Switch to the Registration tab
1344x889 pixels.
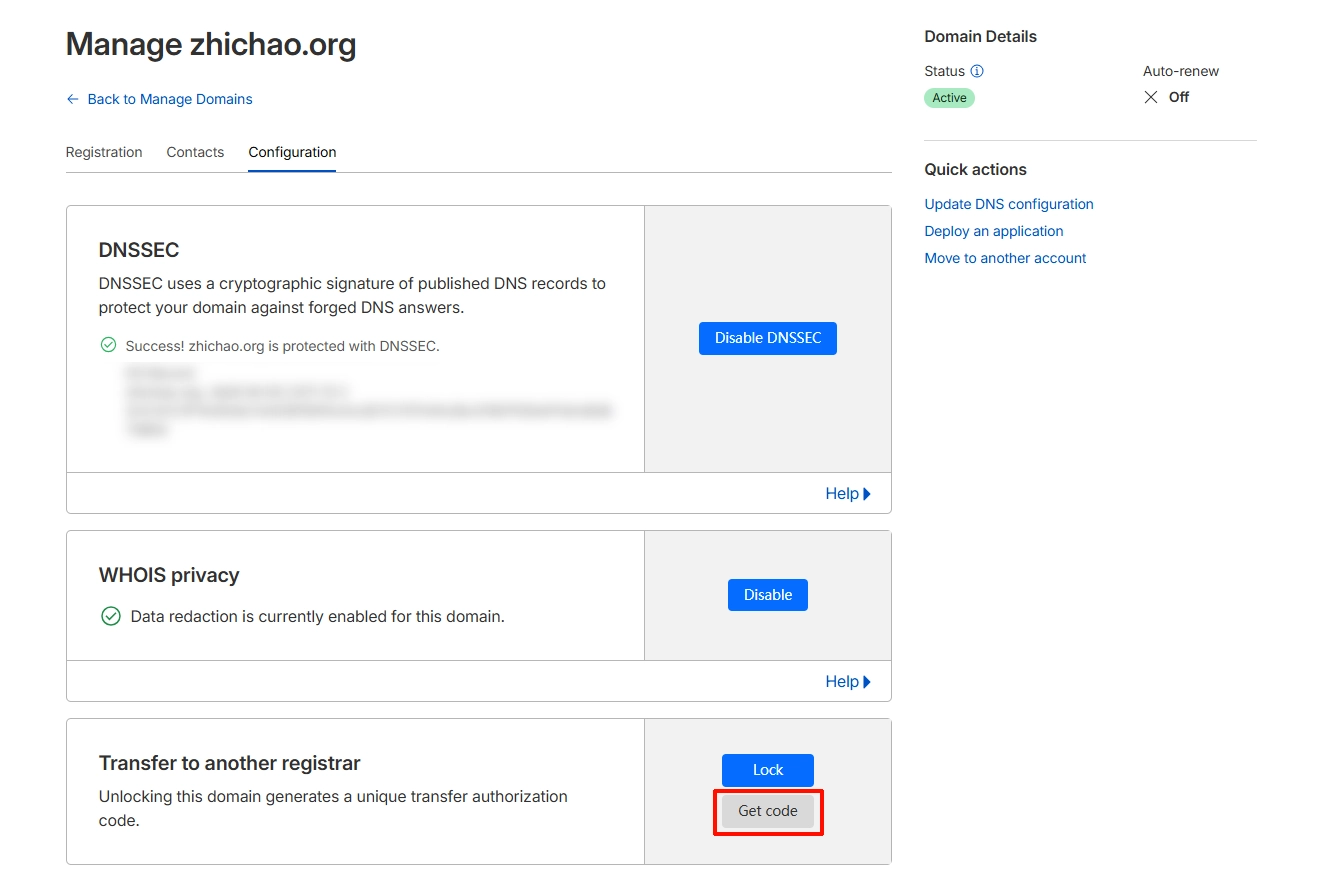pyautogui.click(x=104, y=152)
